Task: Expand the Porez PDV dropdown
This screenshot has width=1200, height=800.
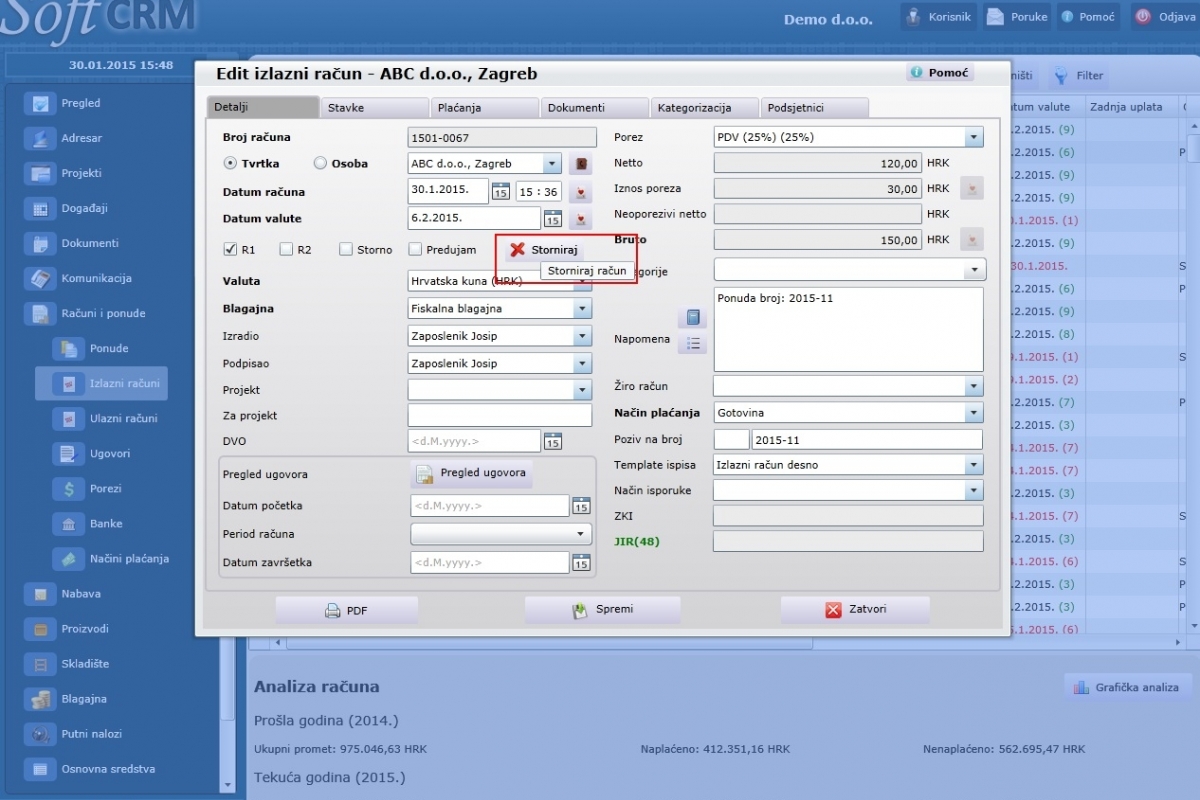Action: tap(974, 137)
